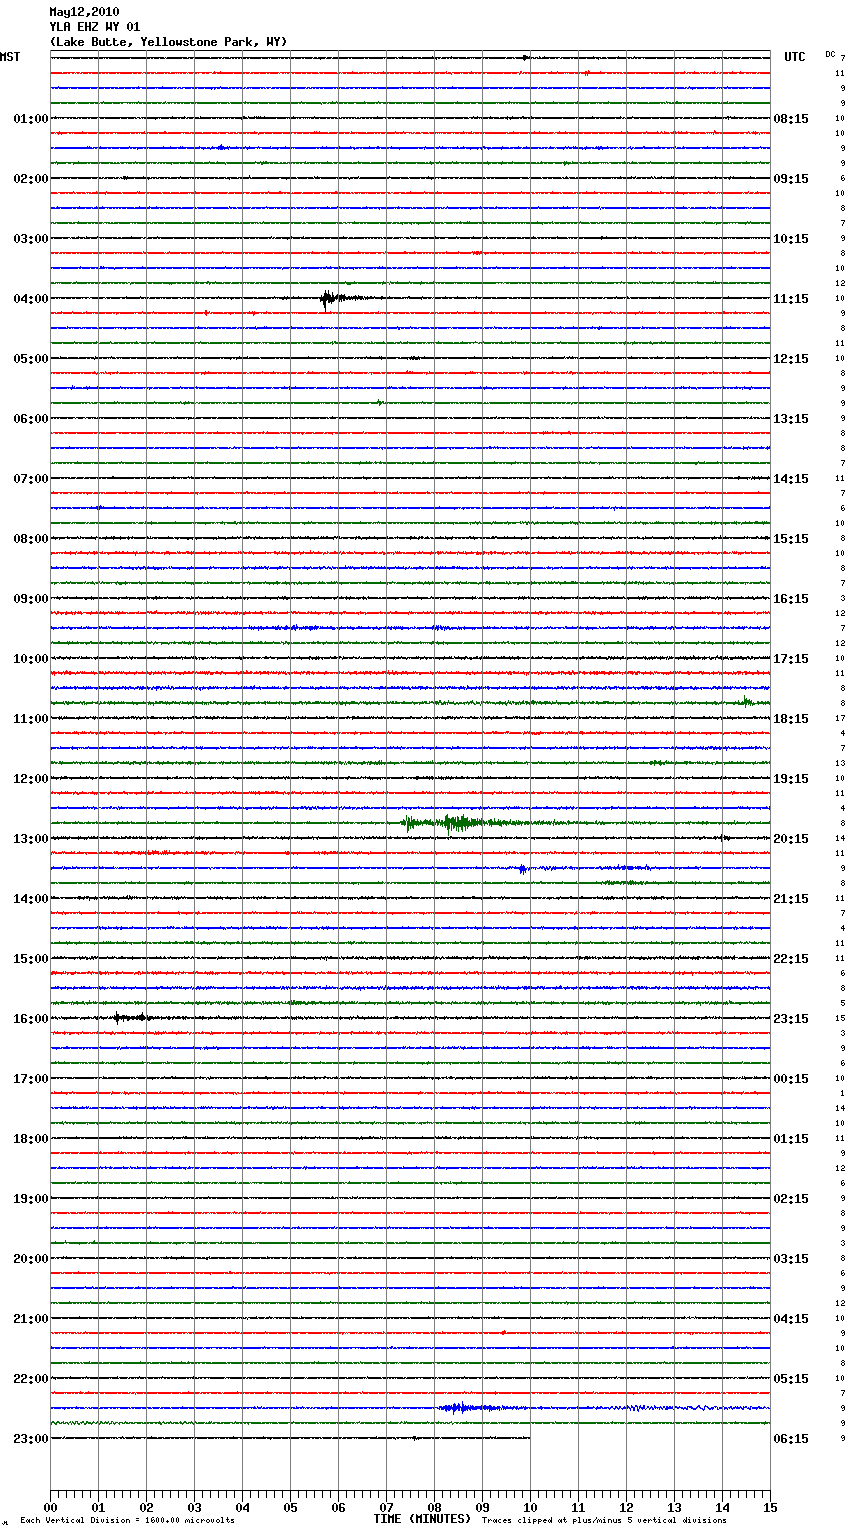Select the 09:00 MST hour label
This screenshot has width=850, height=1534.
[x=30, y=599]
